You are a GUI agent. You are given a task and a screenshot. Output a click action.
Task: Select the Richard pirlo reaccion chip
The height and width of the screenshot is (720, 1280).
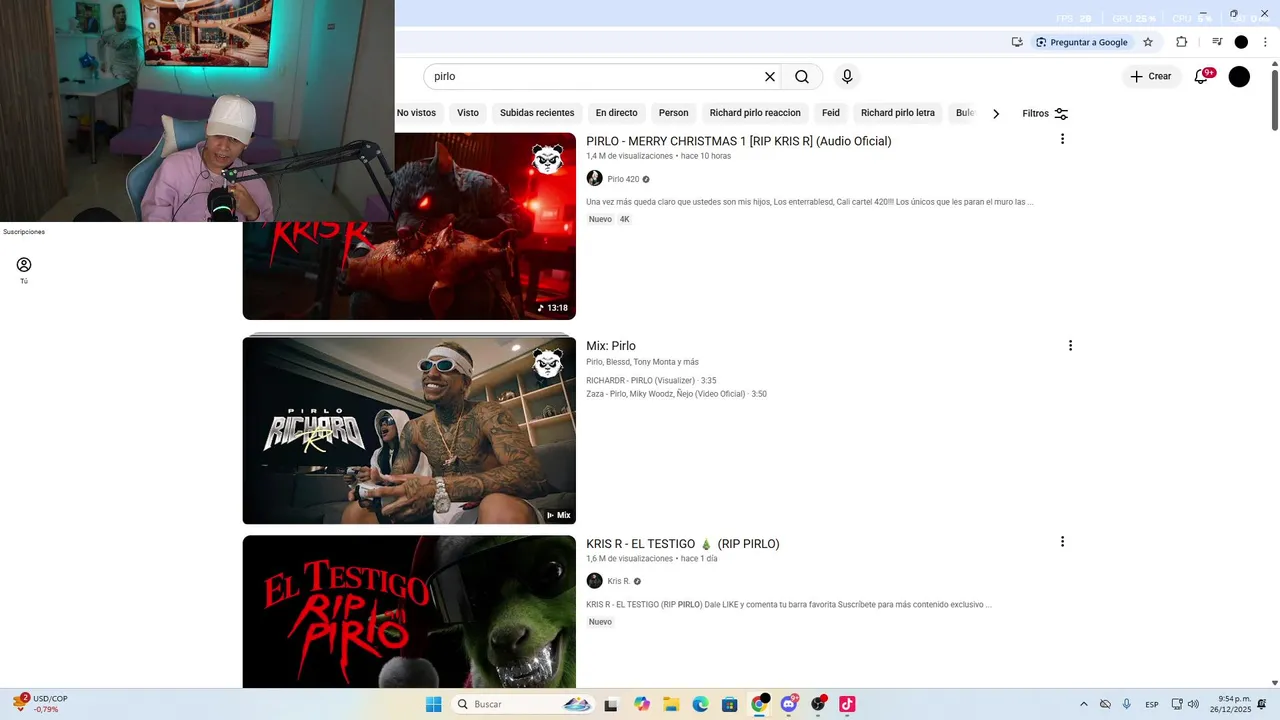(755, 113)
